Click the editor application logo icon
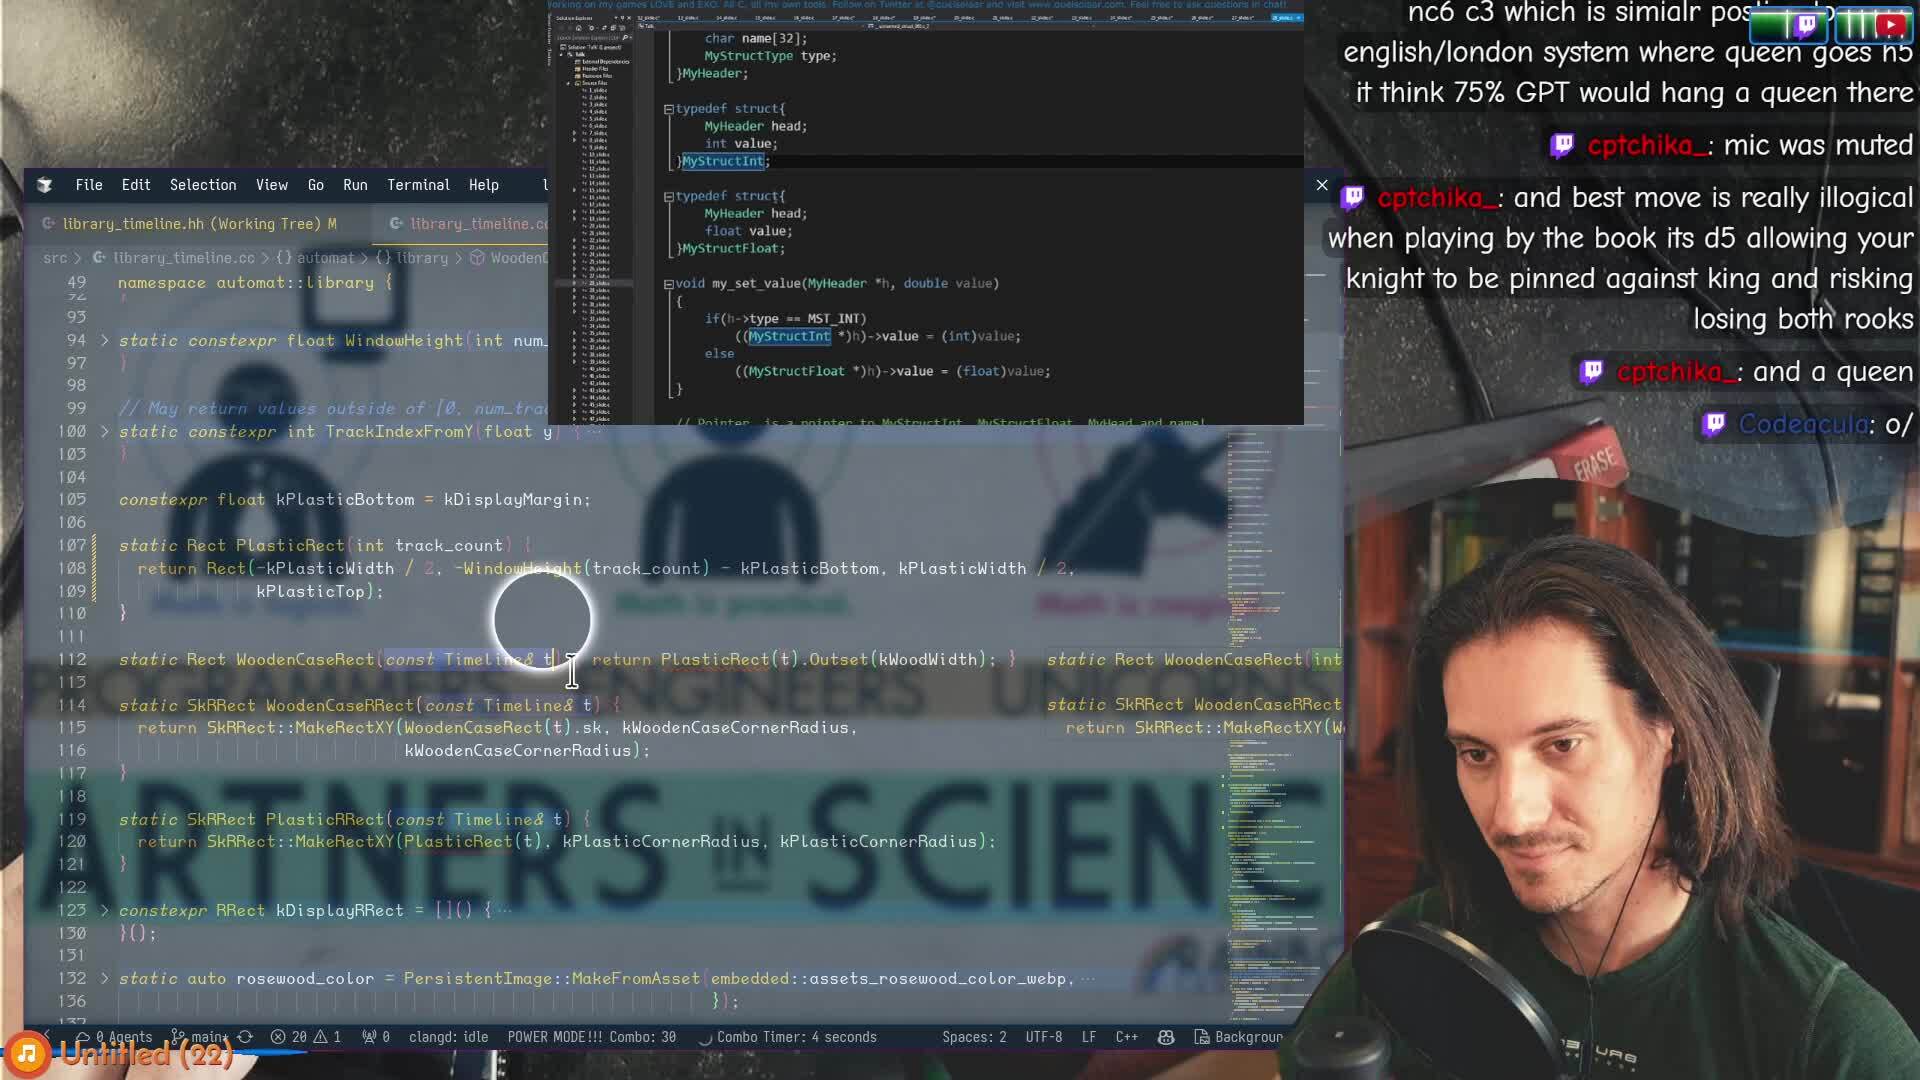The height and width of the screenshot is (1080, 1920). click(x=44, y=185)
